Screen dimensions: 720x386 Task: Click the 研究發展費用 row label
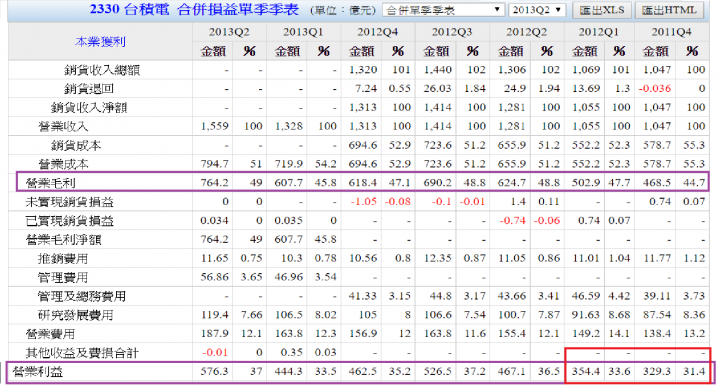pyautogui.click(x=76, y=315)
